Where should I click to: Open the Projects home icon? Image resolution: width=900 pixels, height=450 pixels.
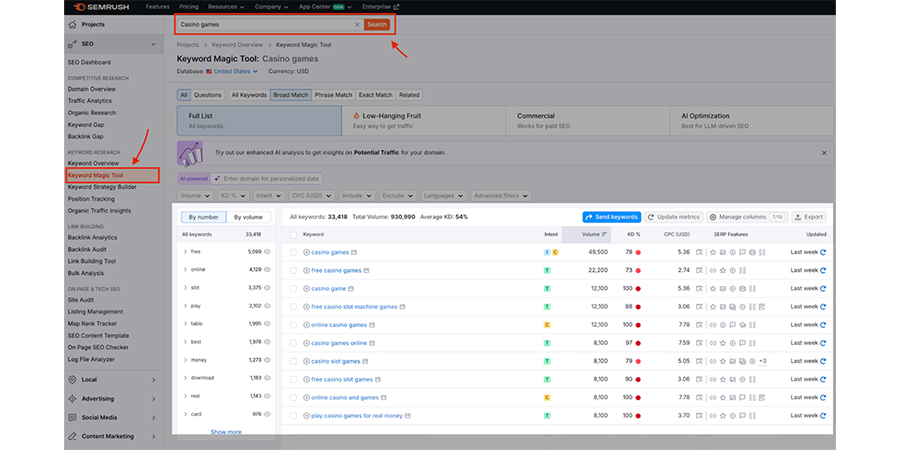coord(72,25)
